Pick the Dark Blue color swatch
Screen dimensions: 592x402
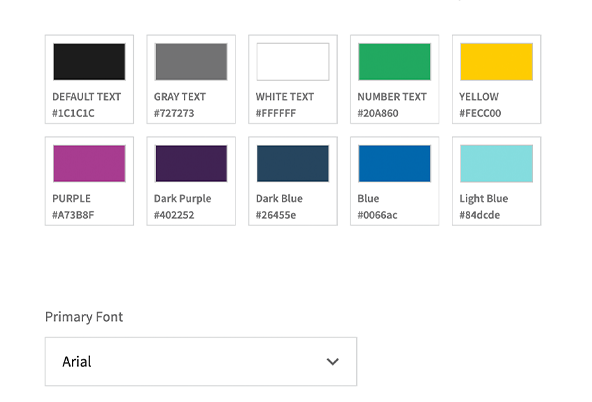[293, 163]
